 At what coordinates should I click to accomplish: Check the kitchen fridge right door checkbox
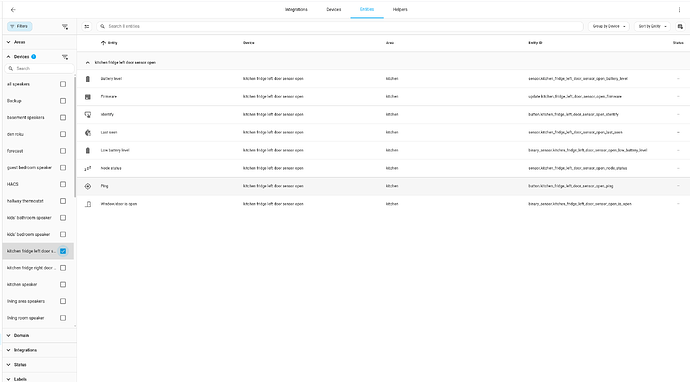click(63, 268)
